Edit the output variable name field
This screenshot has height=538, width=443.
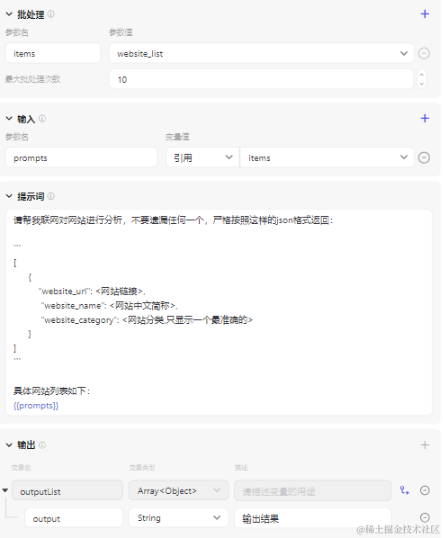[74, 518]
